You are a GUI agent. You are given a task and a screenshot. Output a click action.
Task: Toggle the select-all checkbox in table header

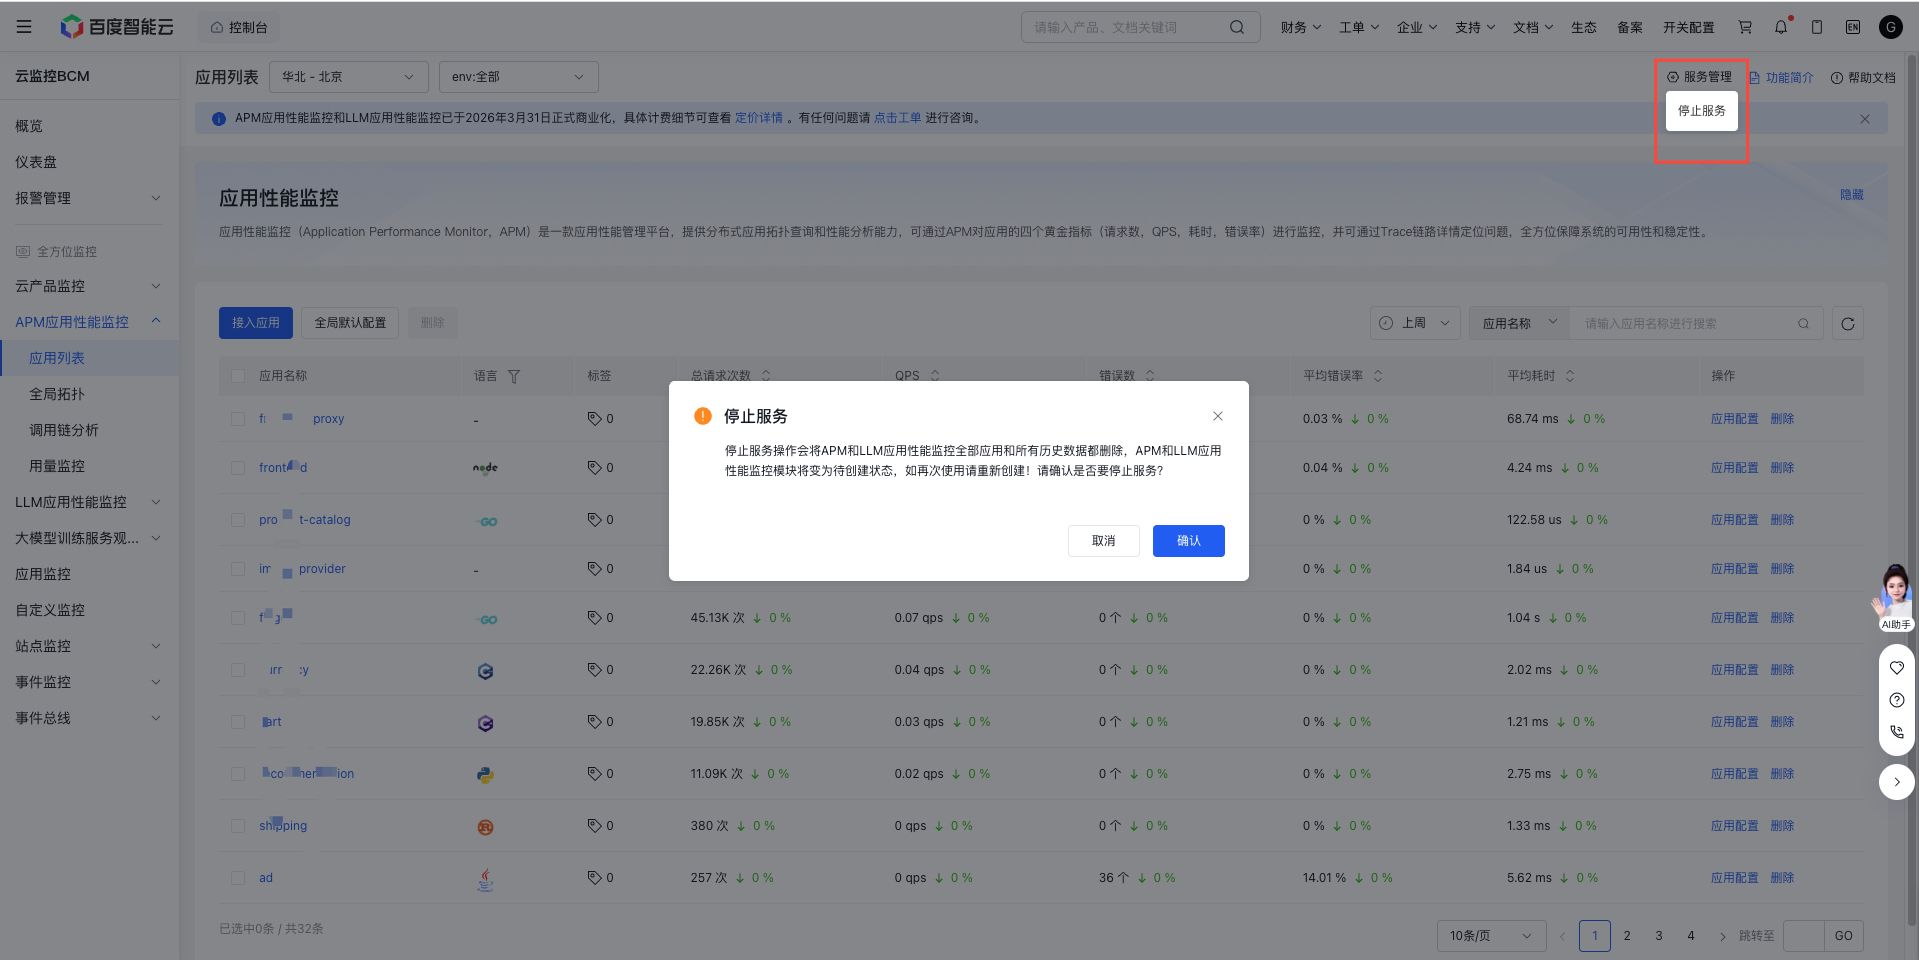[x=238, y=376]
